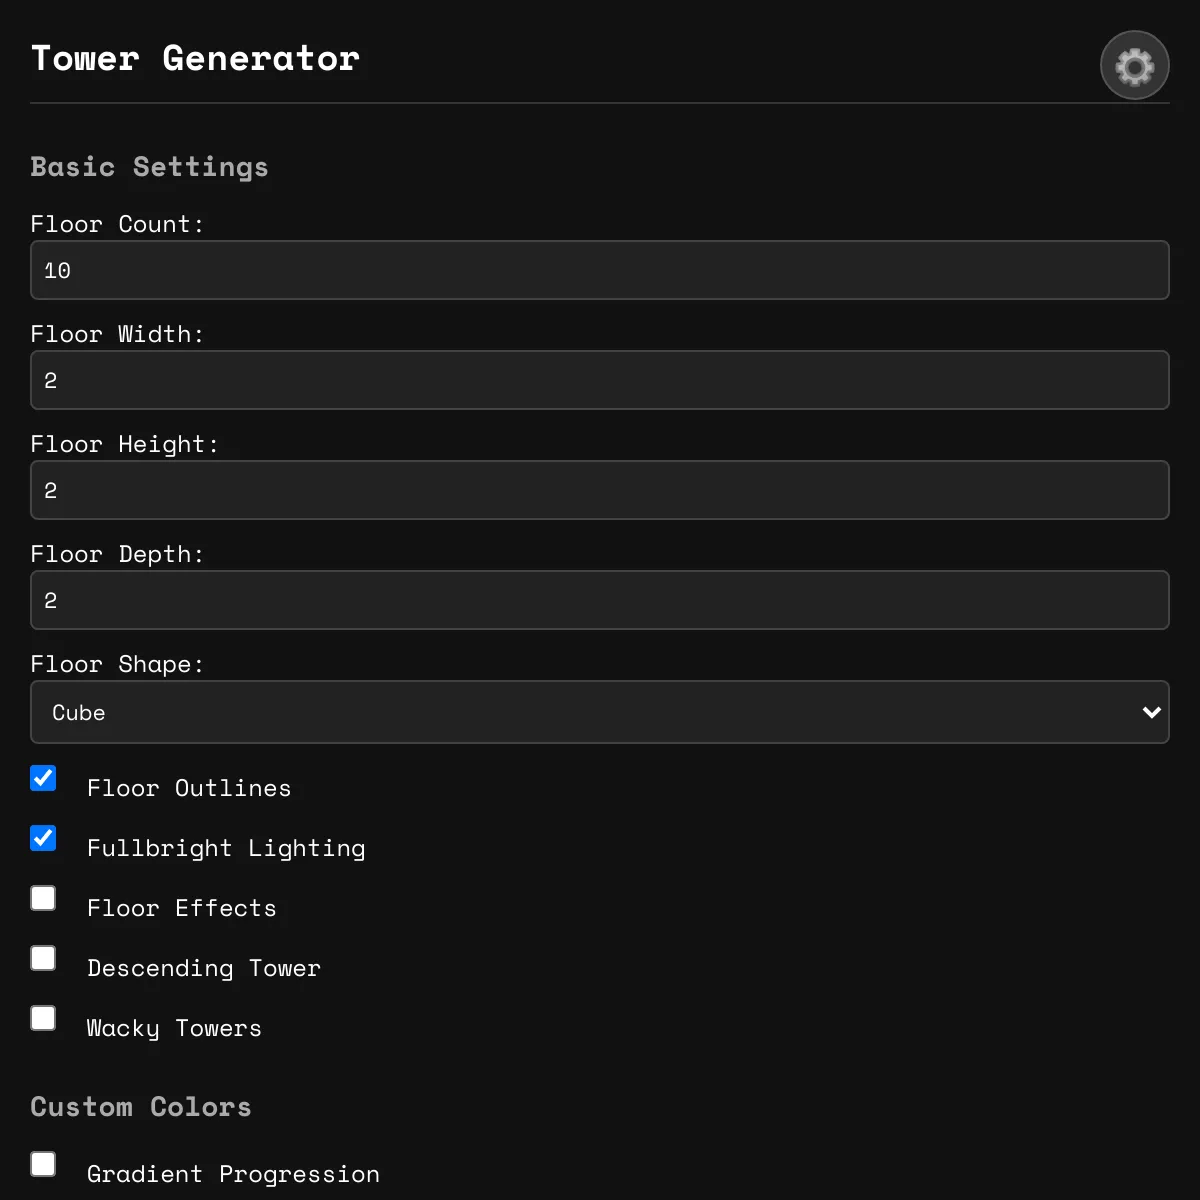Screen dimensions: 1200x1200
Task: Uncheck the Floor Outlines checkbox
Action: point(43,778)
